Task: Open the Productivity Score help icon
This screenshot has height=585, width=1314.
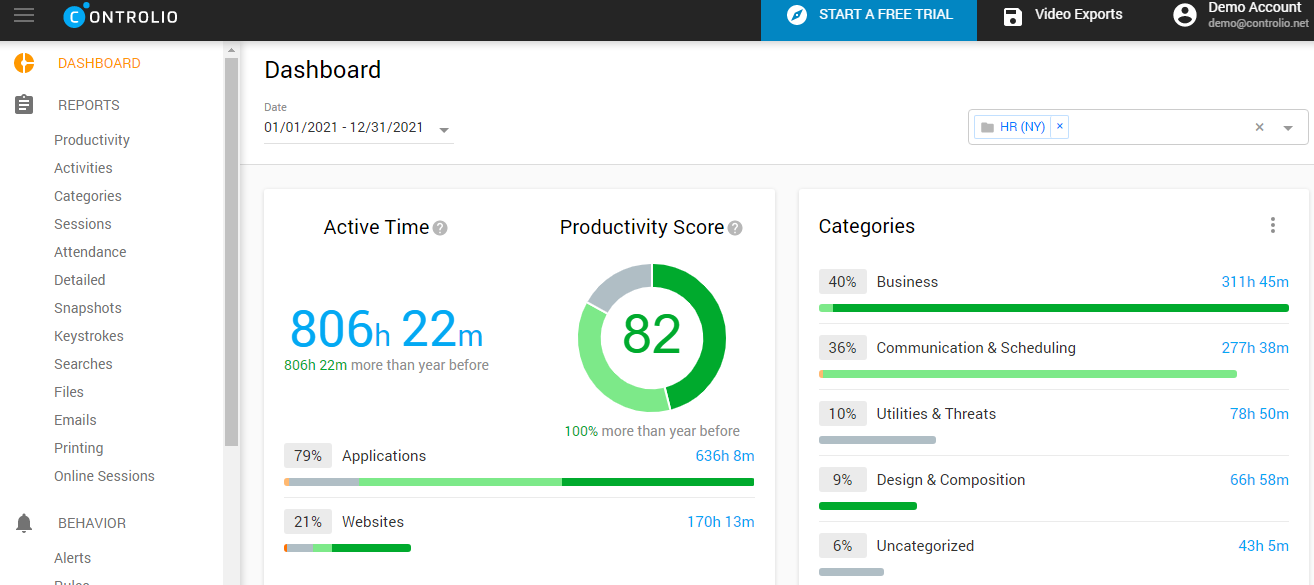Action: 735,228
